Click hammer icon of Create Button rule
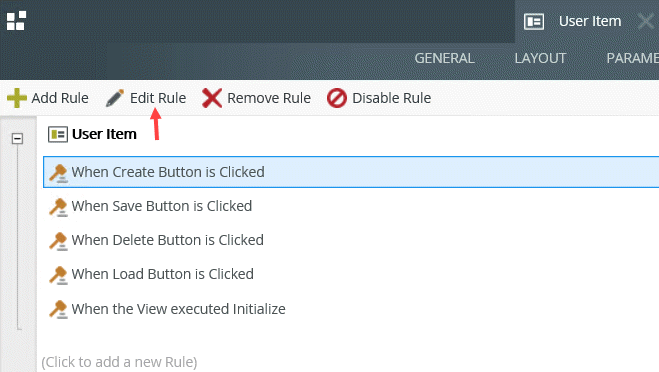 (58, 173)
